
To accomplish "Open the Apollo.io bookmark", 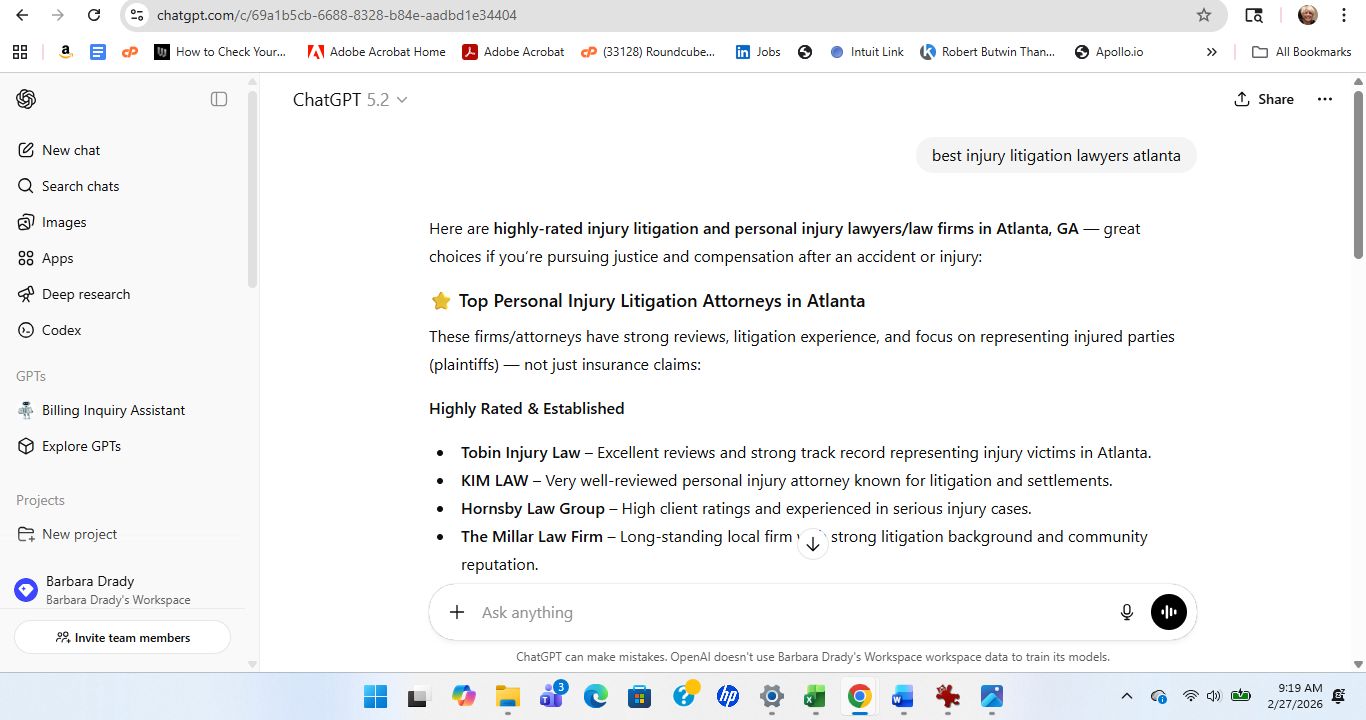I will [1108, 52].
